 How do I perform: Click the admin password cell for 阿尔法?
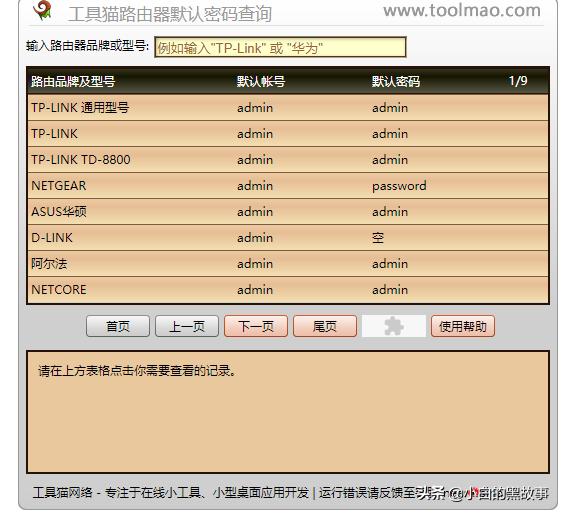pos(390,264)
